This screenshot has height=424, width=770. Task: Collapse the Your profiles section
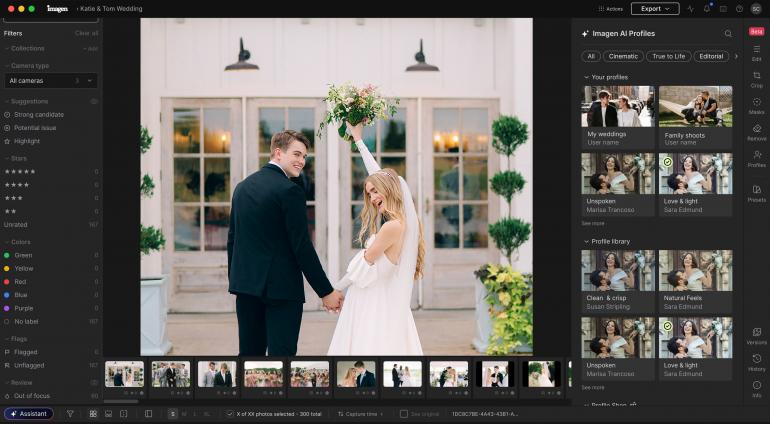[586, 77]
